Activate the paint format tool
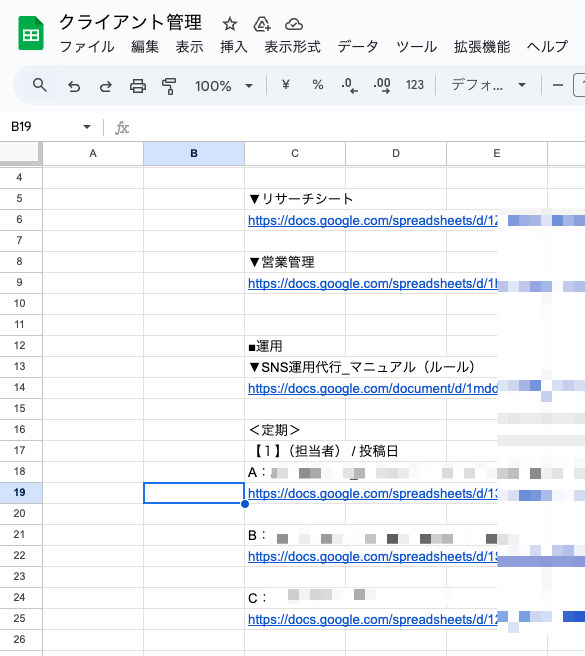 [169, 86]
